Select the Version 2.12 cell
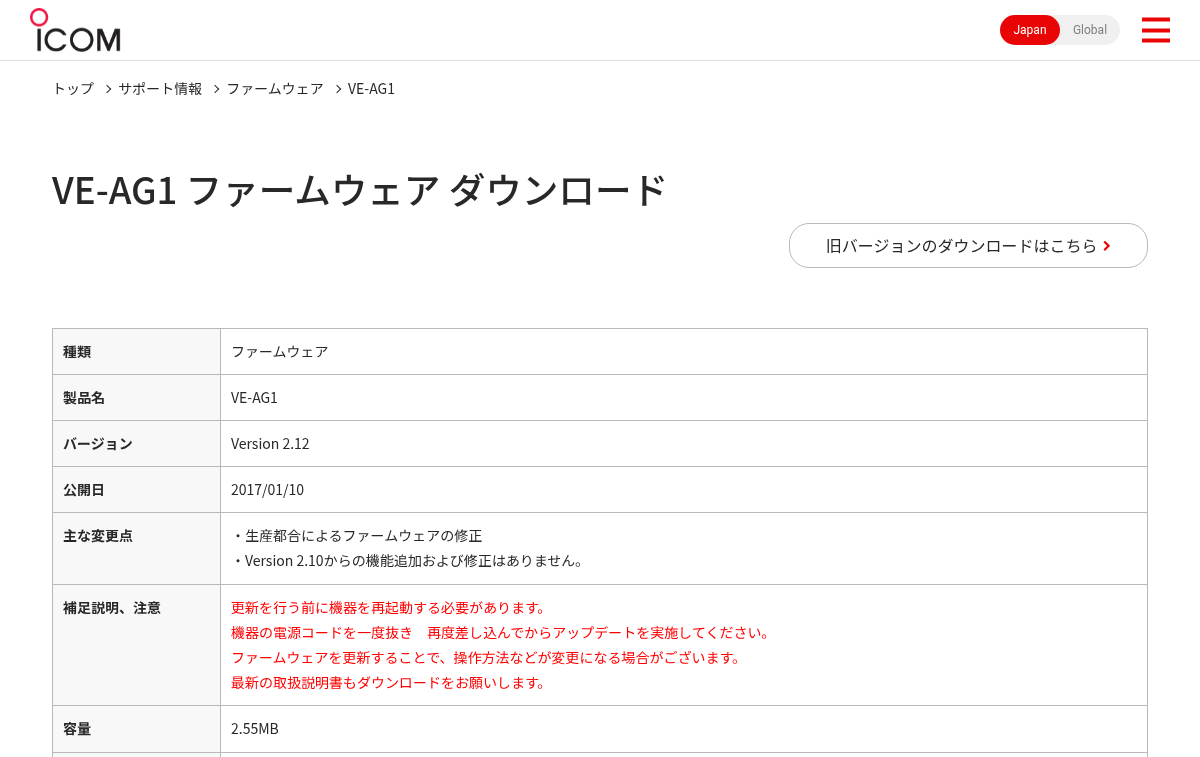1200x757 pixels. click(684, 444)
